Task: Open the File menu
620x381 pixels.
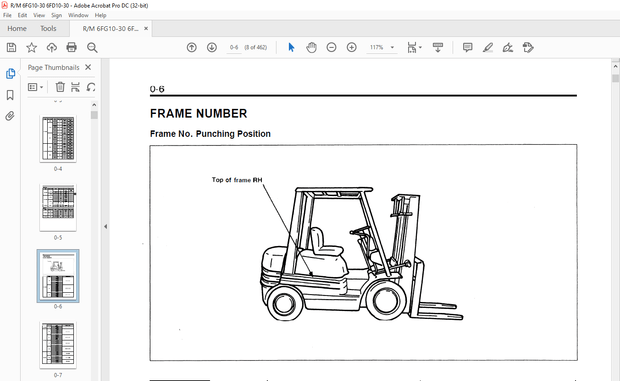Action: click(x=8, y=15)
